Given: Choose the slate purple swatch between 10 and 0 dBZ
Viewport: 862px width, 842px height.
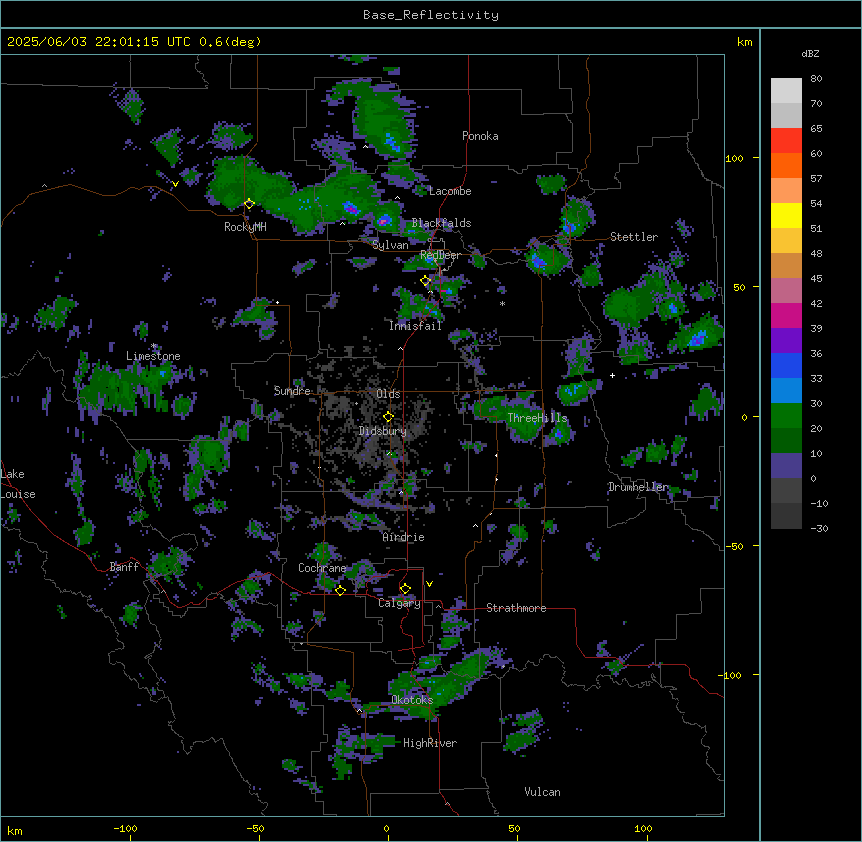Looking at the screenshot, I should 786,466.
